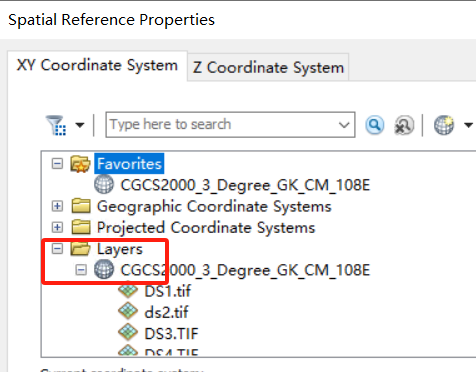Switch to the XY Coordinate System tab
The height and width of the screenshot is (372, 476).
(x=97, y=65)
